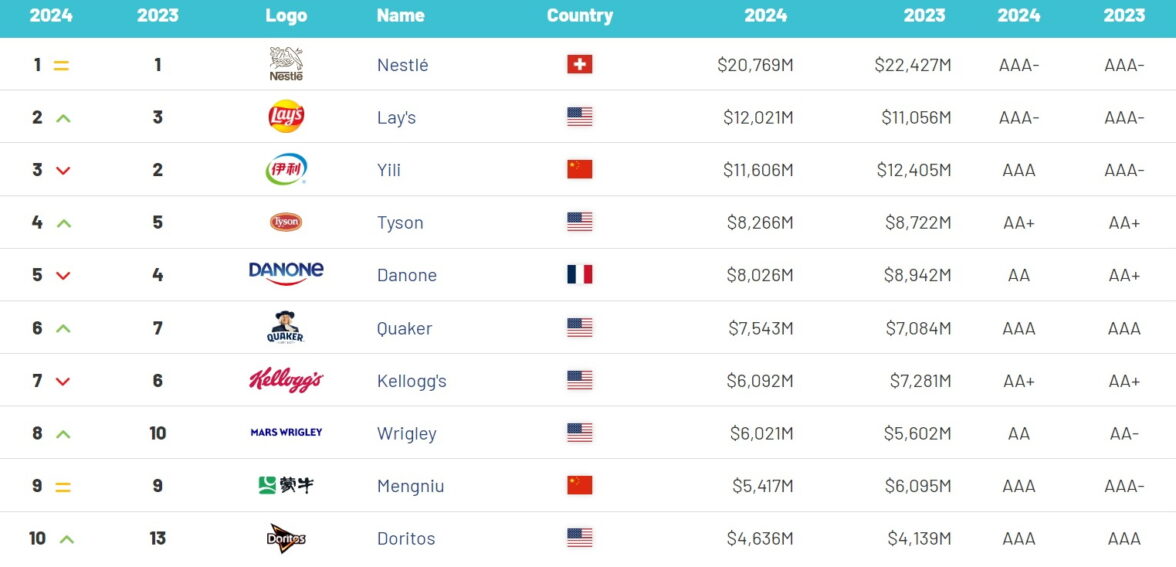Click the red down arrow beside rank 3
The width and height of the screenshot is (1176, 567).
(x=63, y=170)
